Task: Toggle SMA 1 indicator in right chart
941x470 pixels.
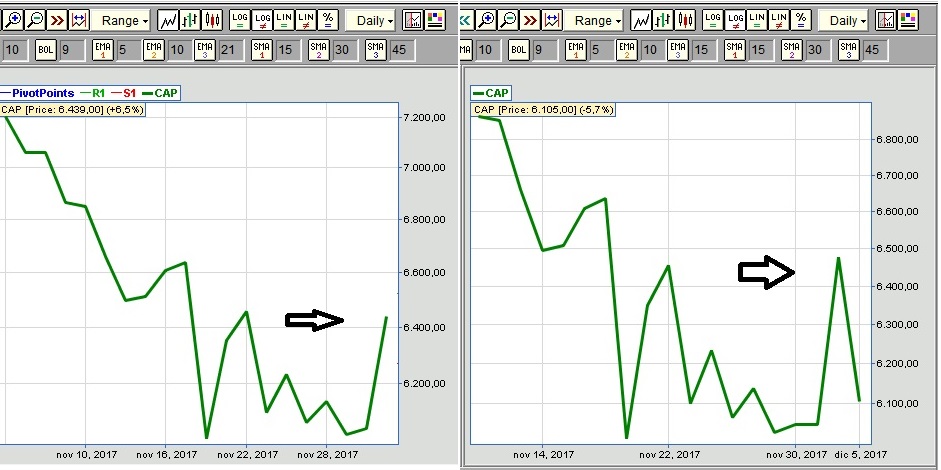Action: [735, 50]
